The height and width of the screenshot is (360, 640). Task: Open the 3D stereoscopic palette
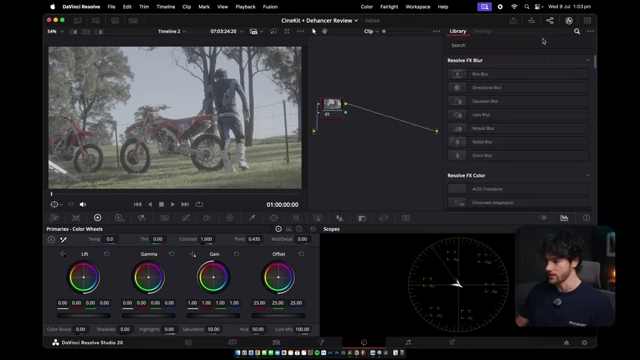pos(406,218)
